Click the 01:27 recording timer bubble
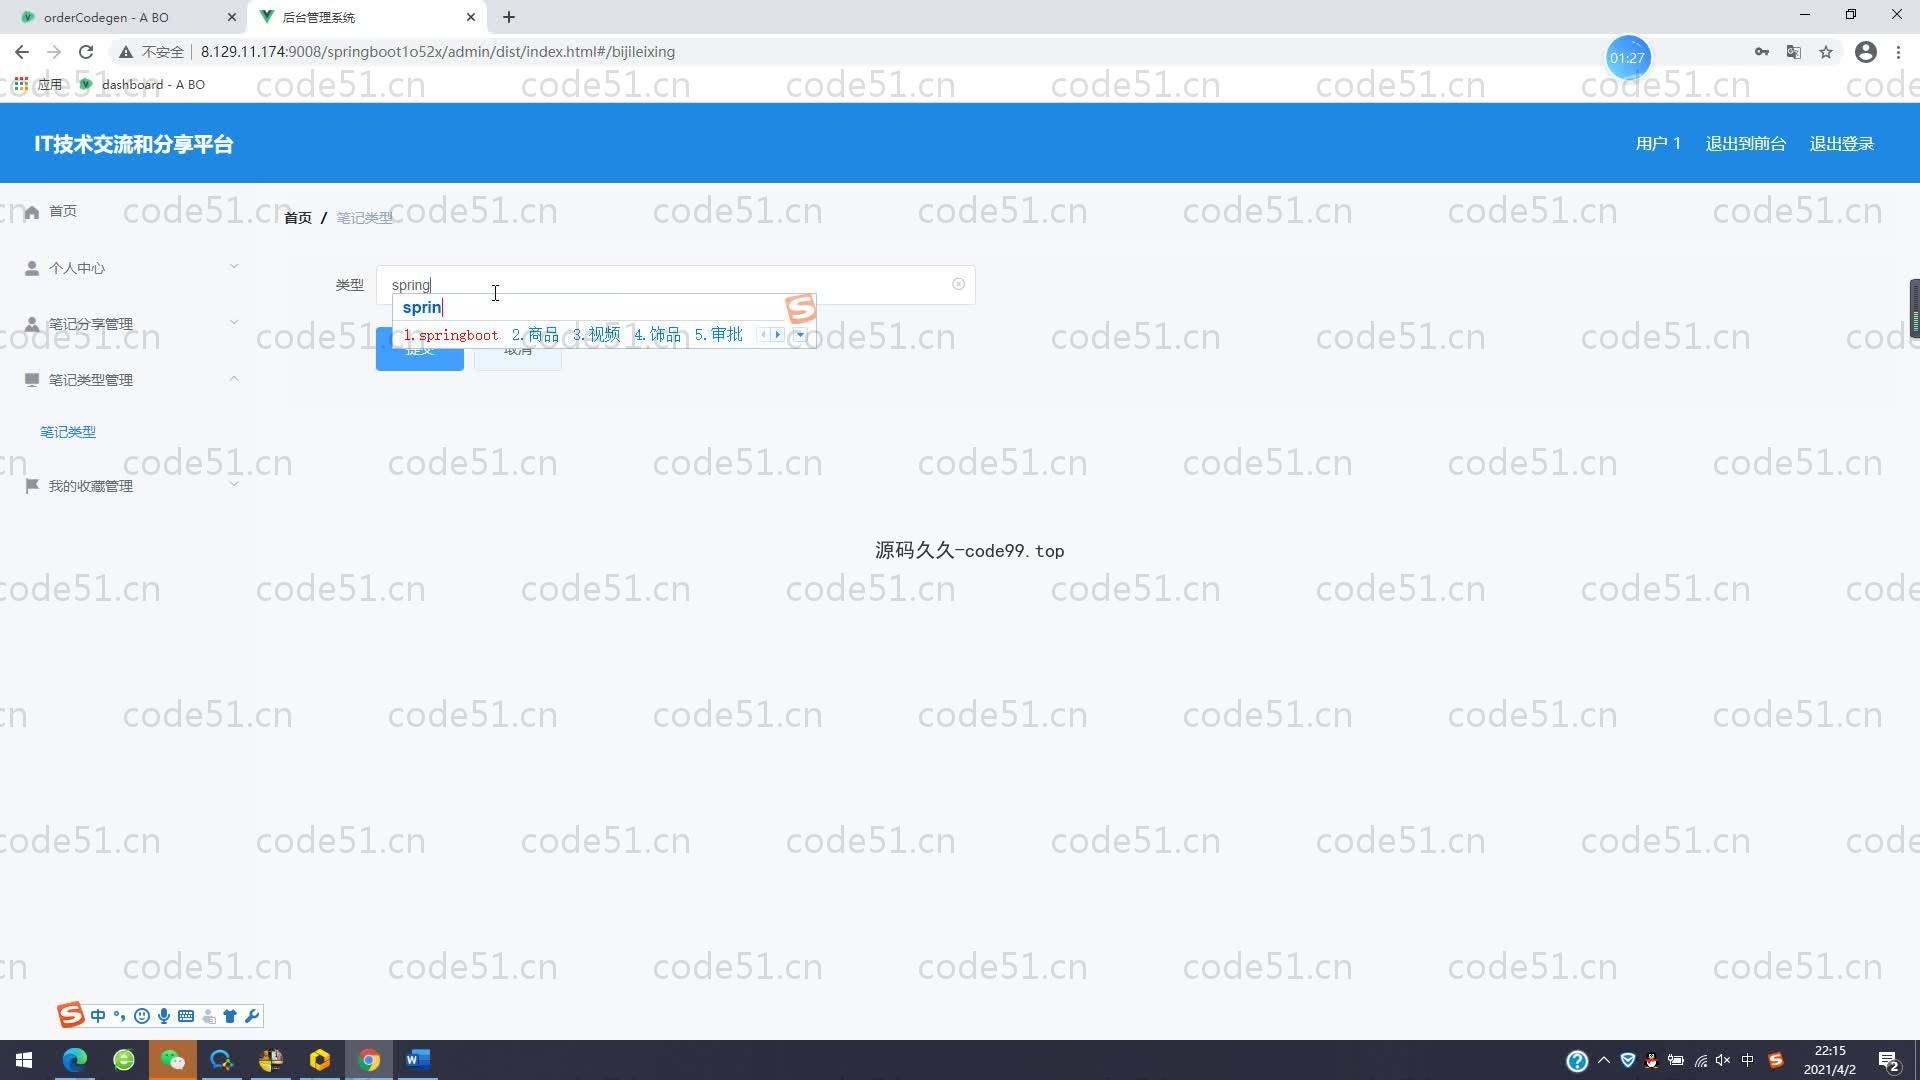This screenshot has width=1920, height=1080. [x=1627, y=58]
